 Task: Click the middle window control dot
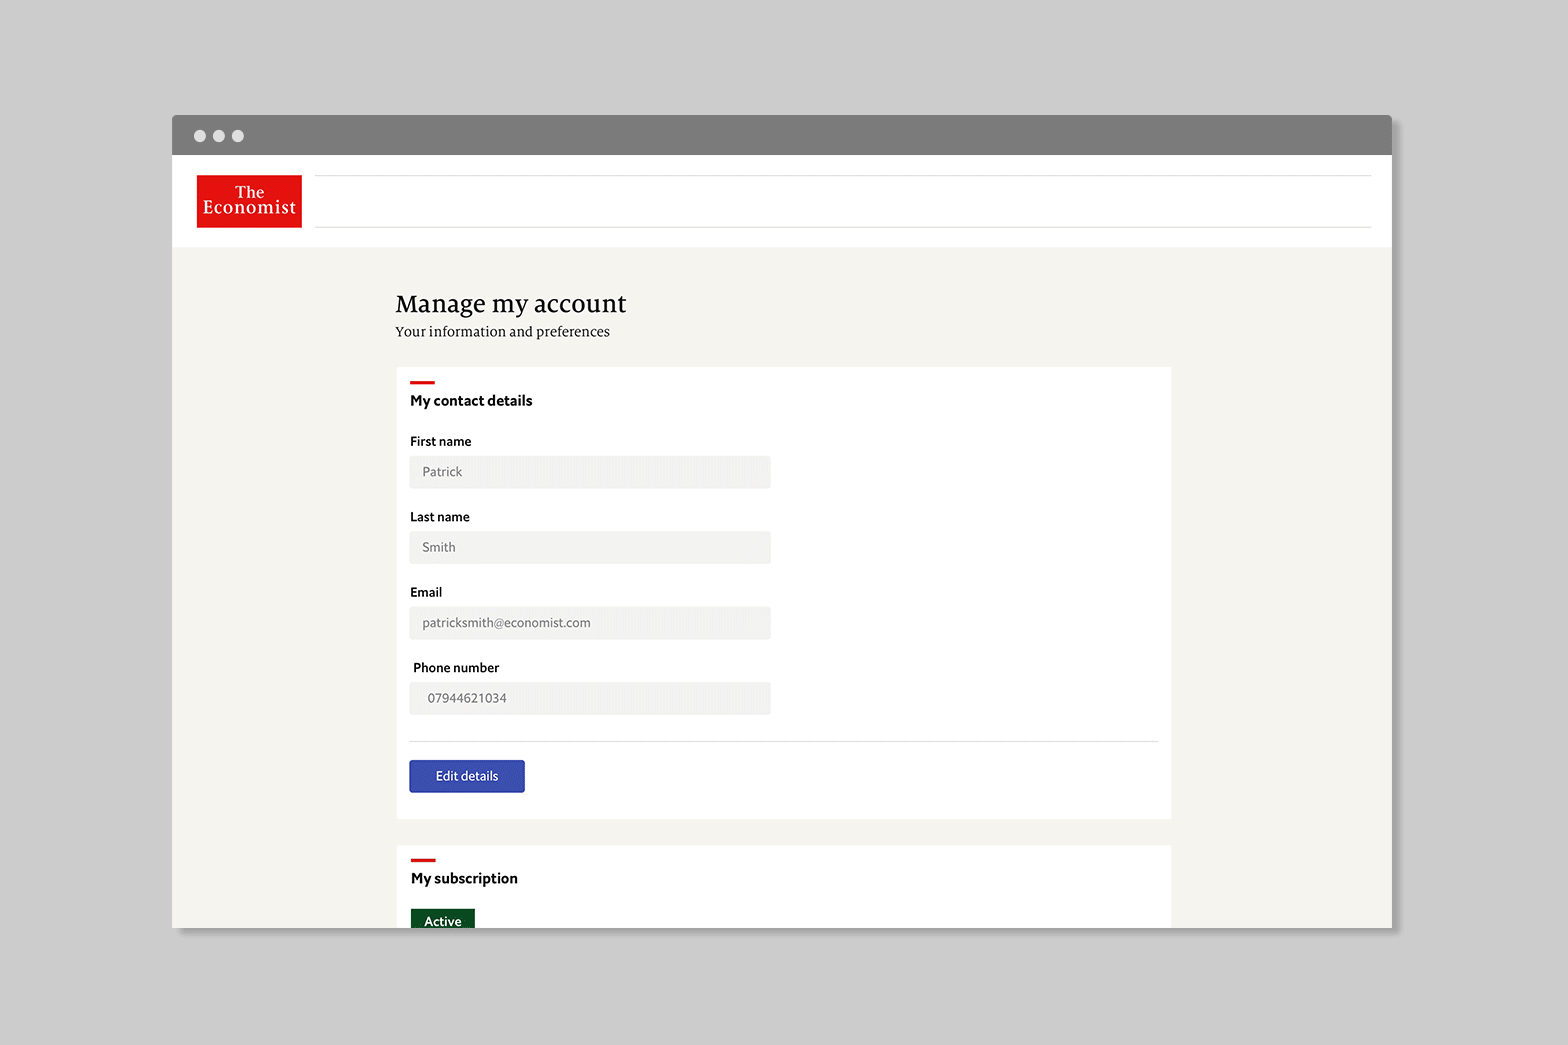[219, 136]
